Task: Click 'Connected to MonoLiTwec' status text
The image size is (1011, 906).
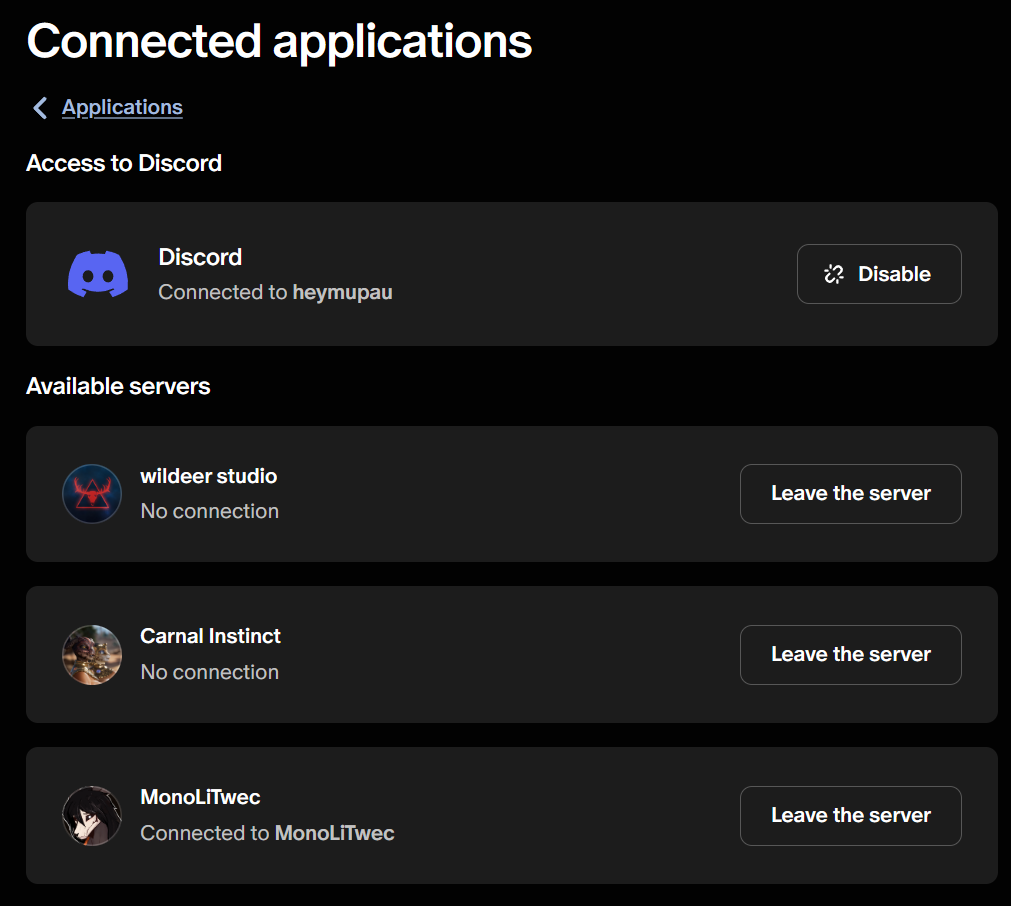Action: [267, 833]
